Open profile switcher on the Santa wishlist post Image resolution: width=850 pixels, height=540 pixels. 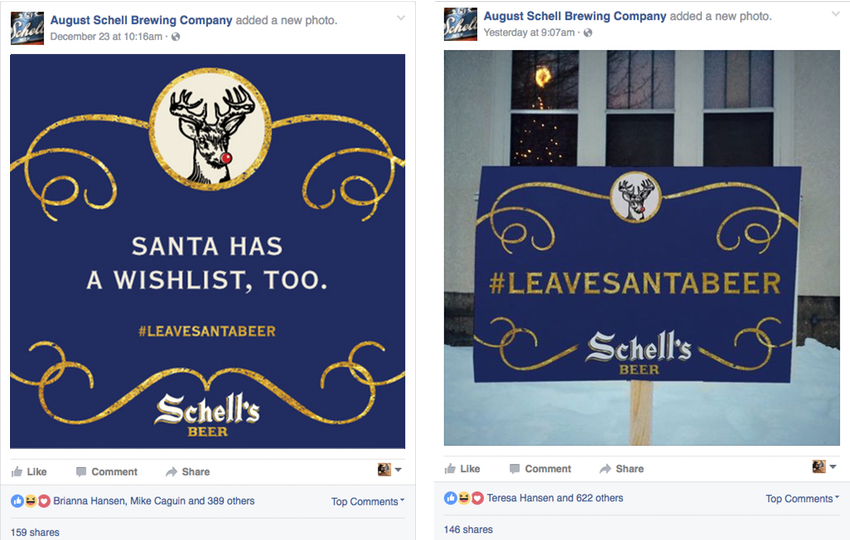click(x=389, y=469)
